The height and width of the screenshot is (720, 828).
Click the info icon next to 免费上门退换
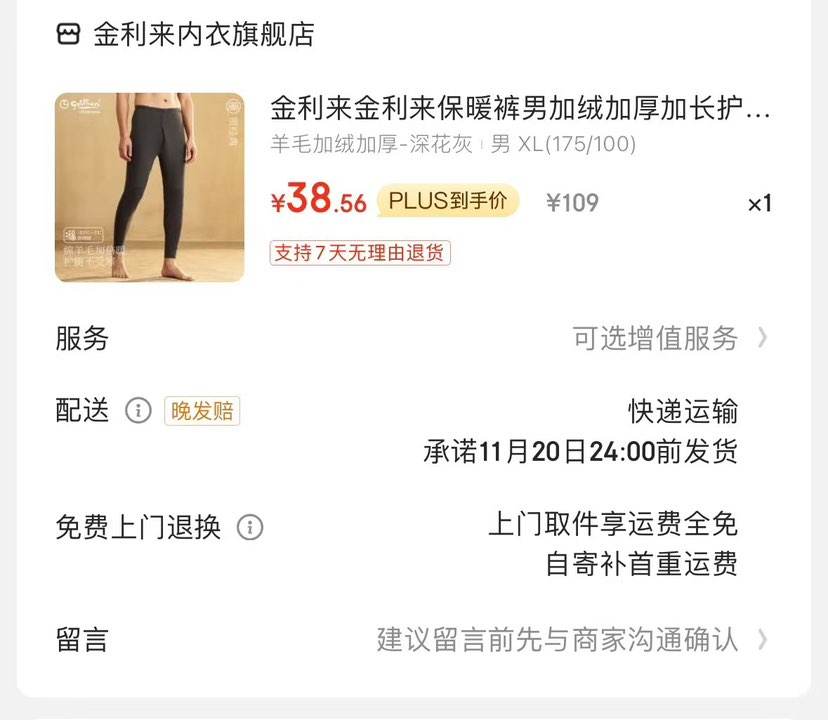[250, 527]
